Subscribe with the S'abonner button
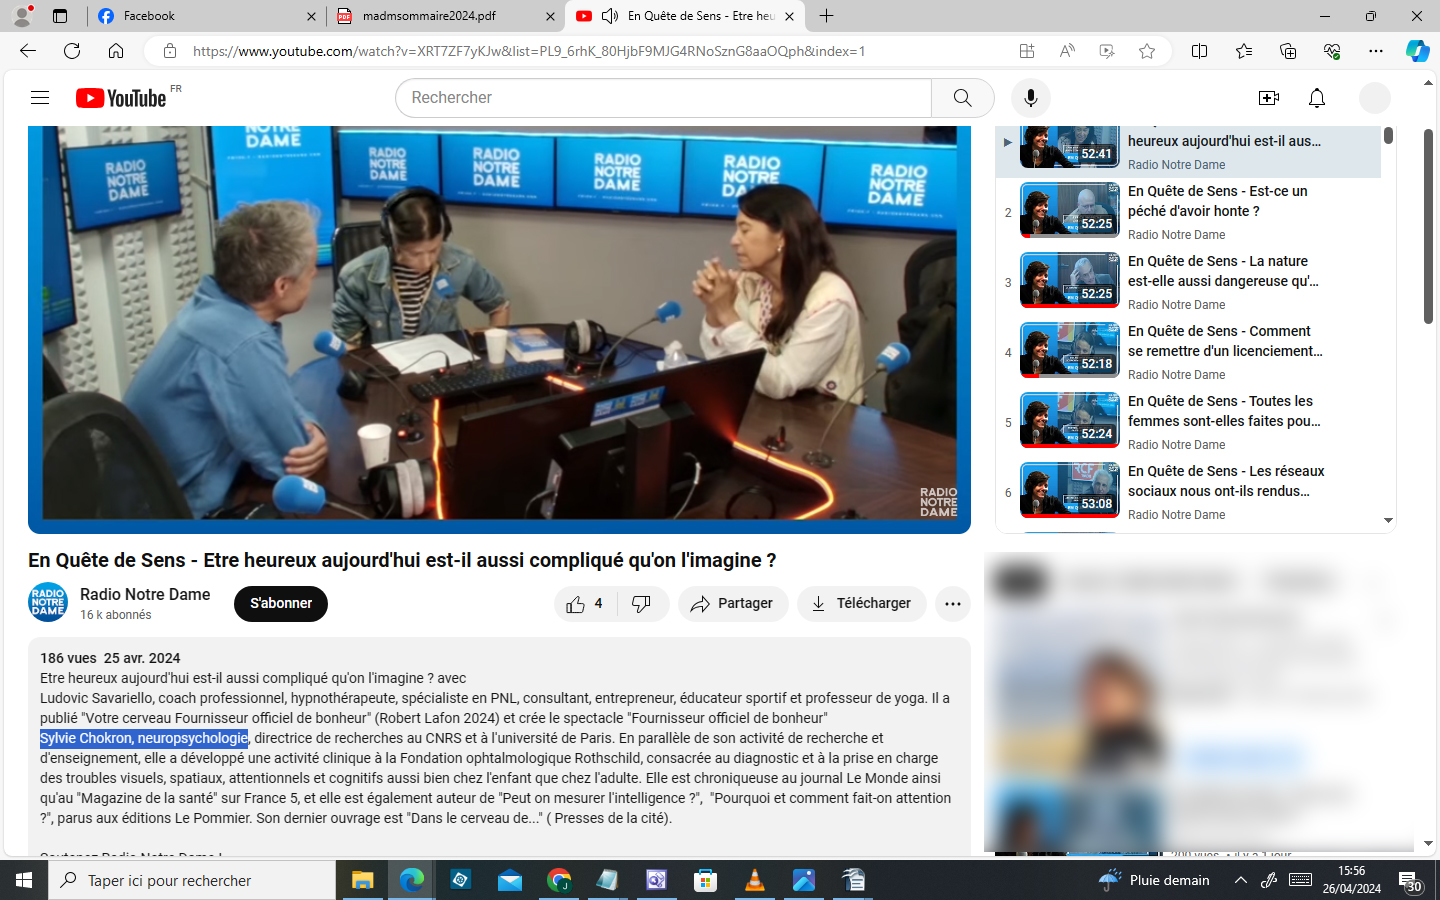1440x900 pixels. coord(281,603)
